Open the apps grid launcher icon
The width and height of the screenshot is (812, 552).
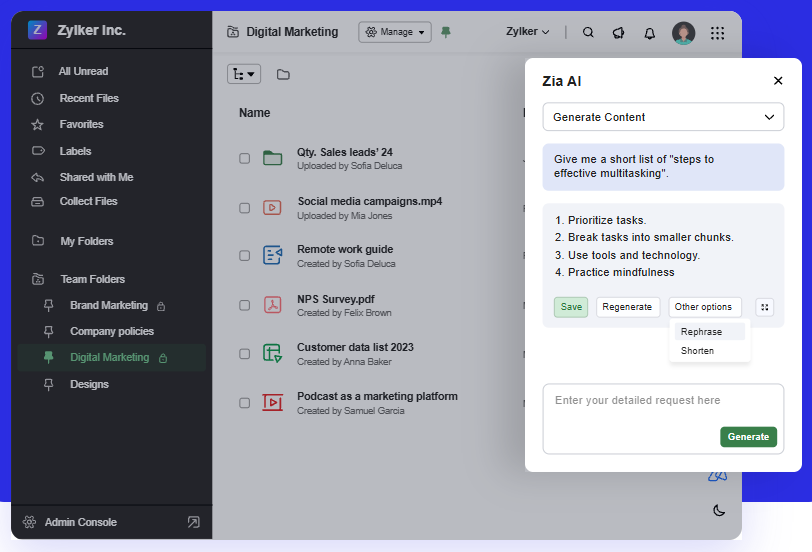717,33
